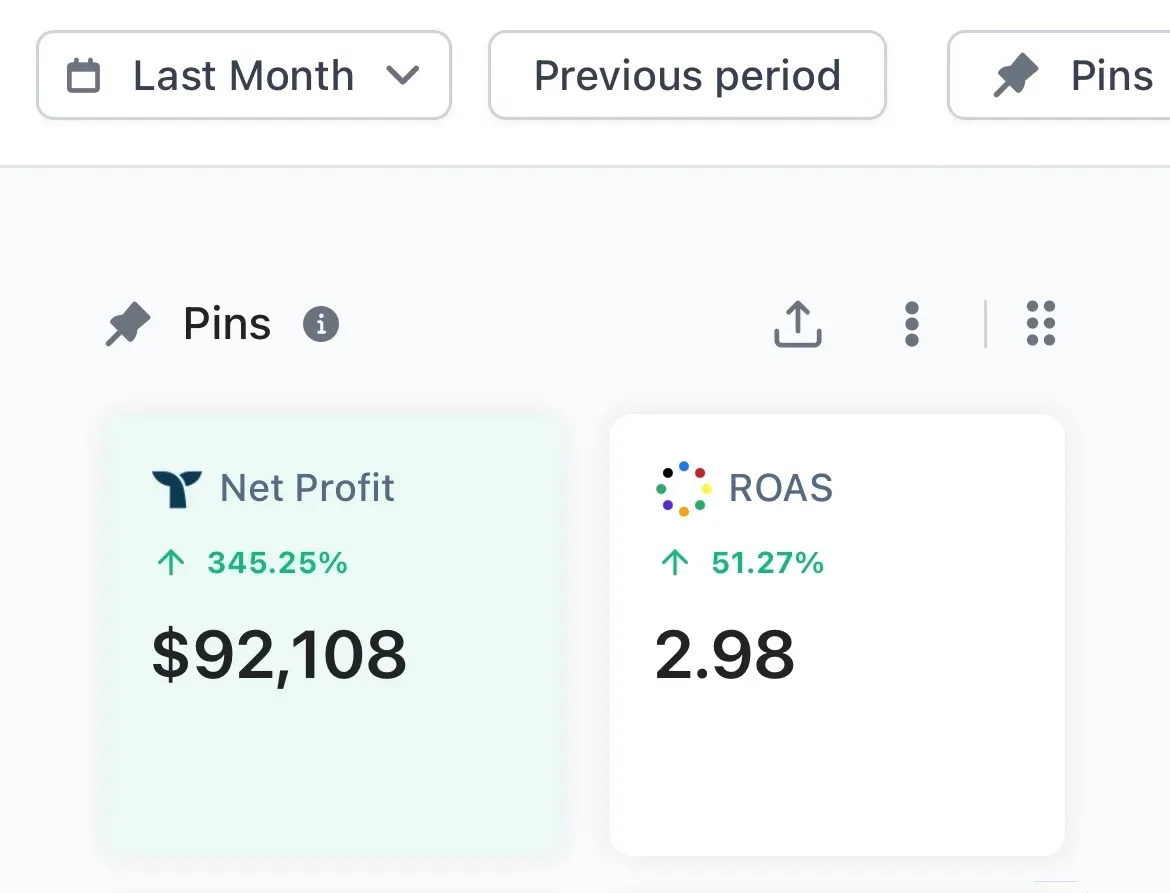This screenshot has width=1170, height=893.
Task: Select the Net Profit card title
Action: [x=307, y=488]
